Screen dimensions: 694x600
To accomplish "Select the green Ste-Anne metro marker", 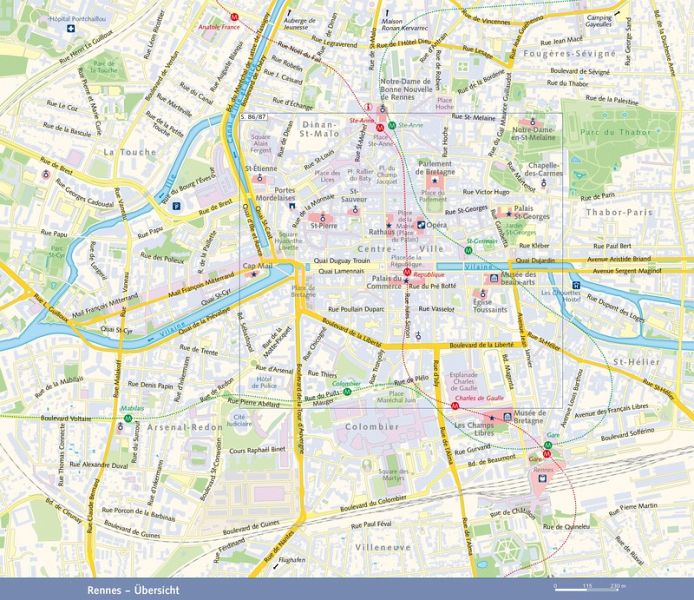I will pos(392,126).
